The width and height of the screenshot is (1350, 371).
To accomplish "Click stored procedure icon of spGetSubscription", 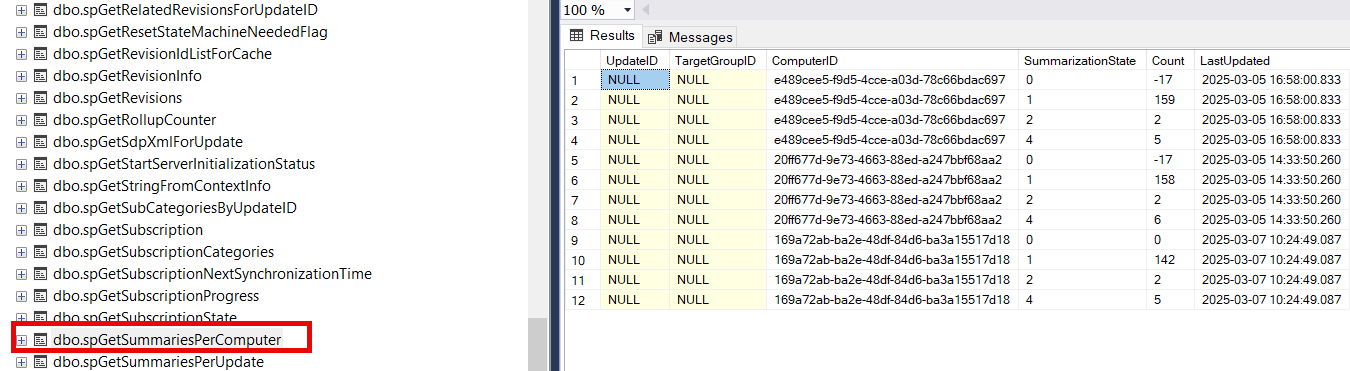I will (x=41, y=230).
